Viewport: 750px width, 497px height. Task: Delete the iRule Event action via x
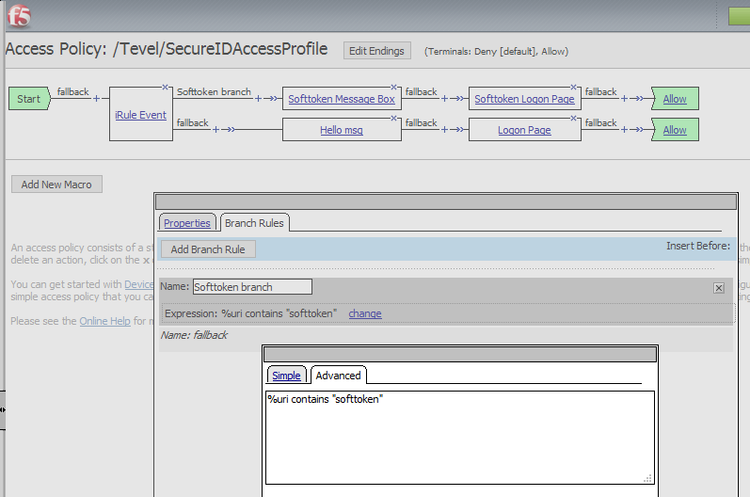(x=168, y=87)
